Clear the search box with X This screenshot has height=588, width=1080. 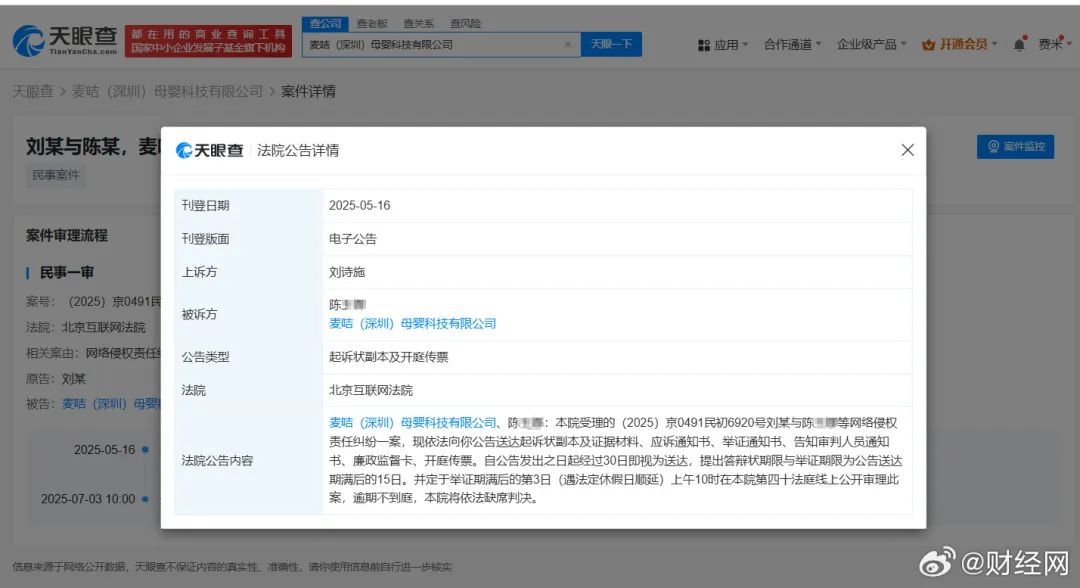click(568, 44)
